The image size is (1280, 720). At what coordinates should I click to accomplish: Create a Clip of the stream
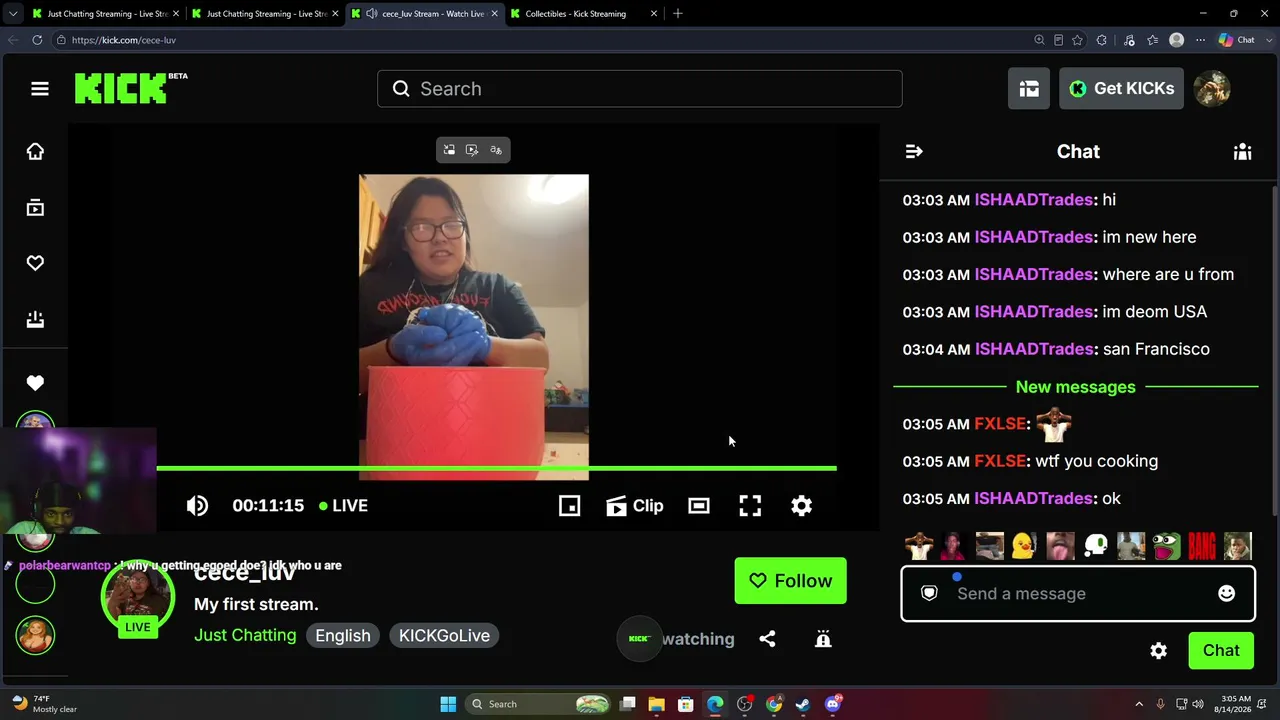634,506
